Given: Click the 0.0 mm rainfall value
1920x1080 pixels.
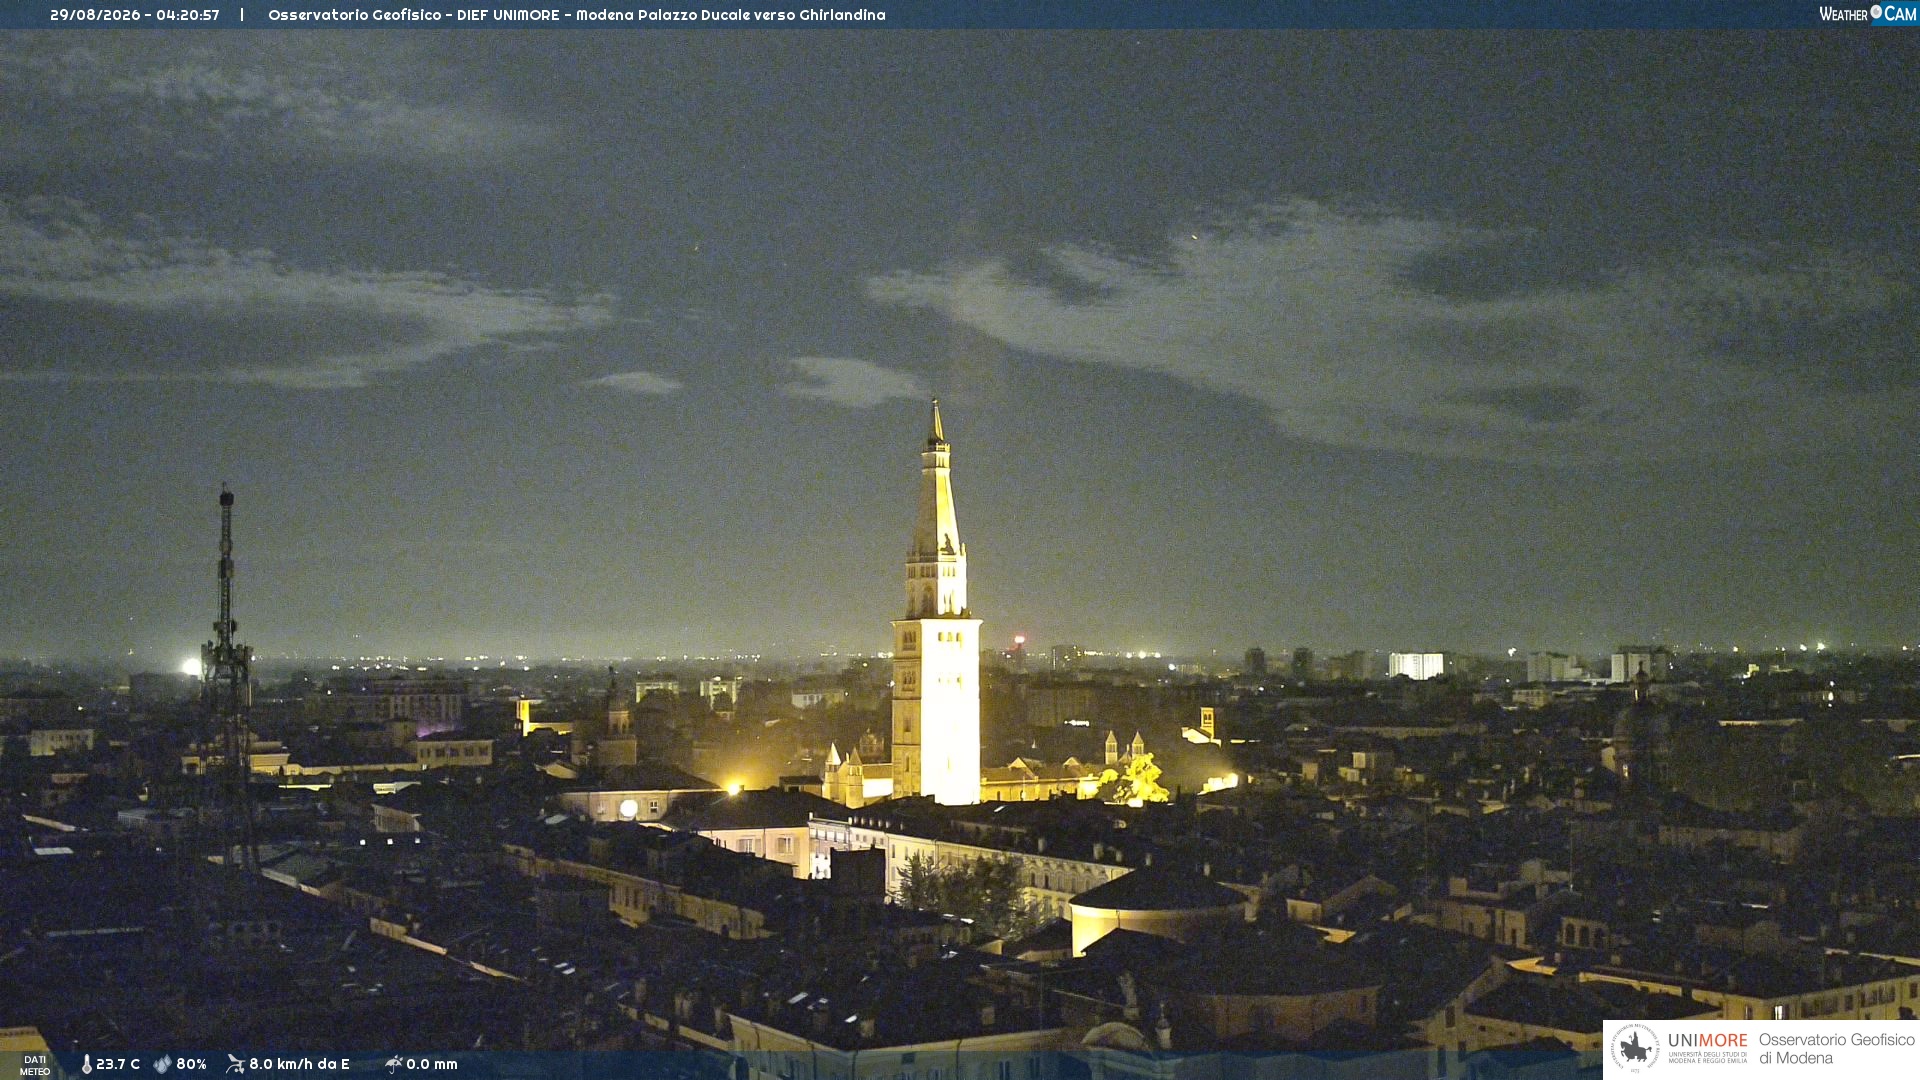Looking at the screenshot, I should [431, 1064].
